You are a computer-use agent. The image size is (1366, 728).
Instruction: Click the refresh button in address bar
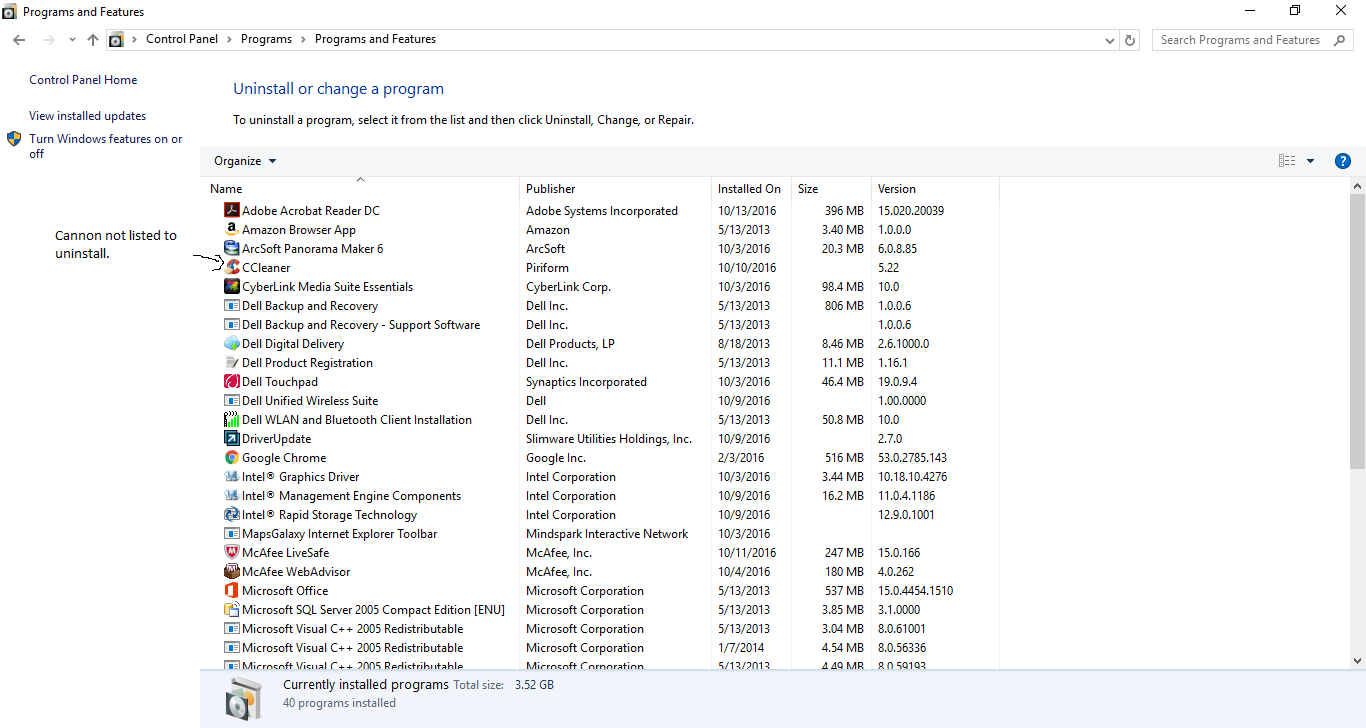tap(1130, 40)
